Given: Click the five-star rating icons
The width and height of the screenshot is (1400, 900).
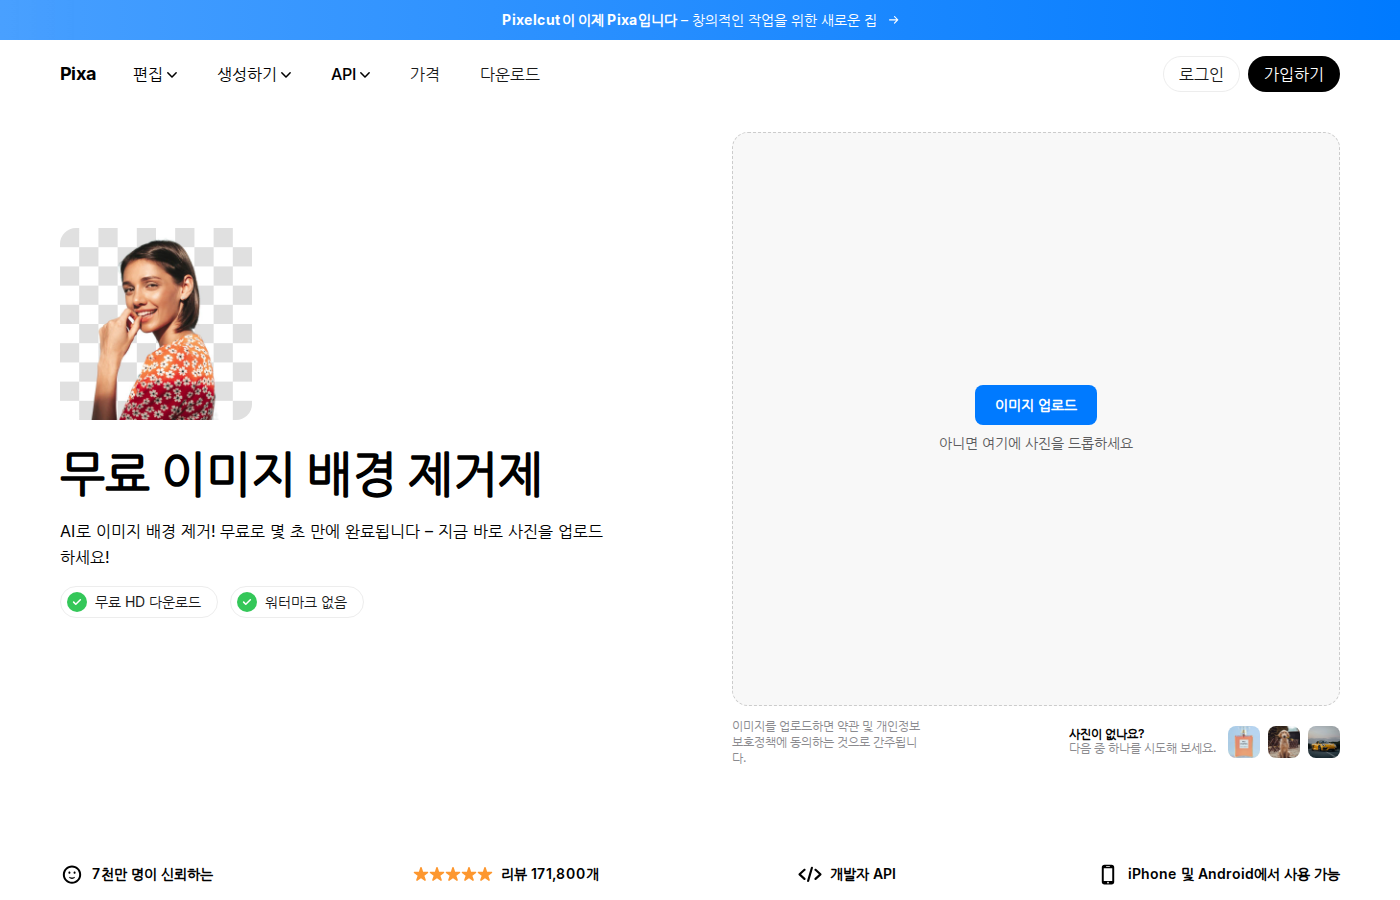Looking at the screenshot, I should 452,873.
